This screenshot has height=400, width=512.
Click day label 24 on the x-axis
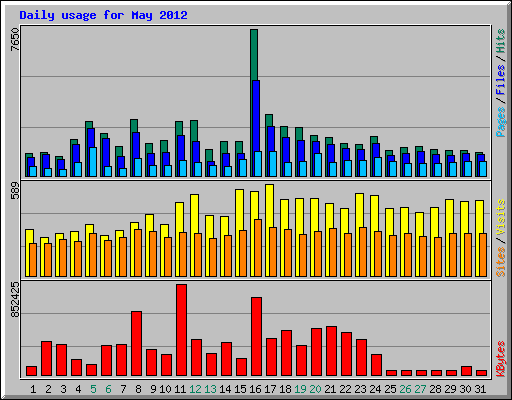coord(375,389)
